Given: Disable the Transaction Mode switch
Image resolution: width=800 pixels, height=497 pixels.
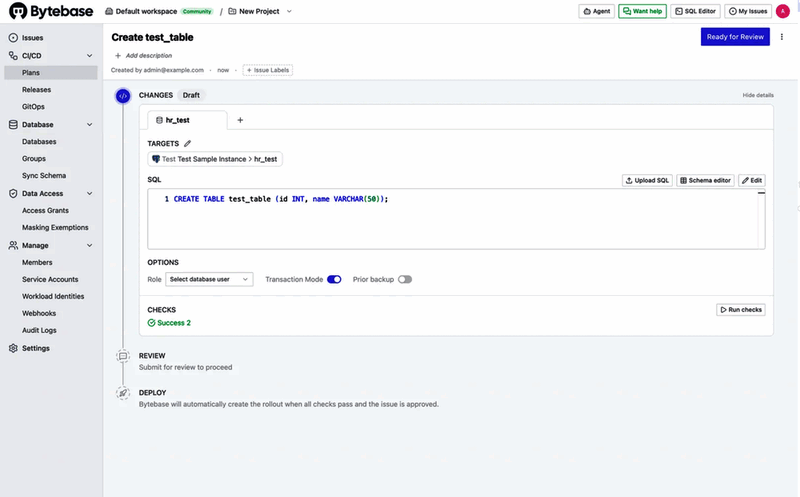Looking at the screenshot, I should click(334, 279).
